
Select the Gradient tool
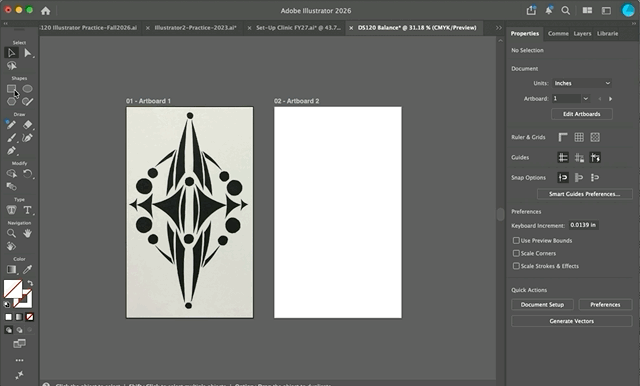pyautogui.click(x=11, y=269)
